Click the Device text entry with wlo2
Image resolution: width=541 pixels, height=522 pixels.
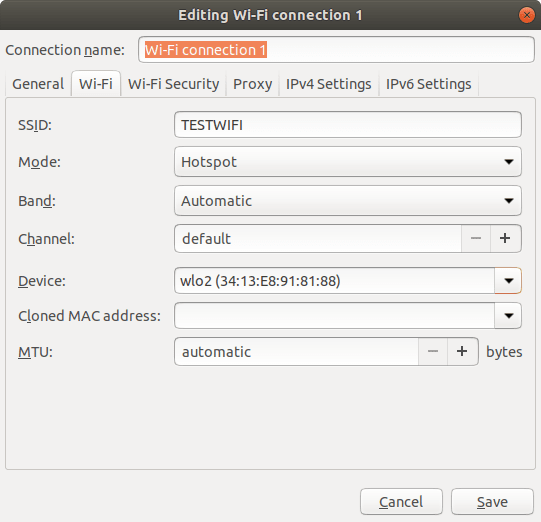335,281
